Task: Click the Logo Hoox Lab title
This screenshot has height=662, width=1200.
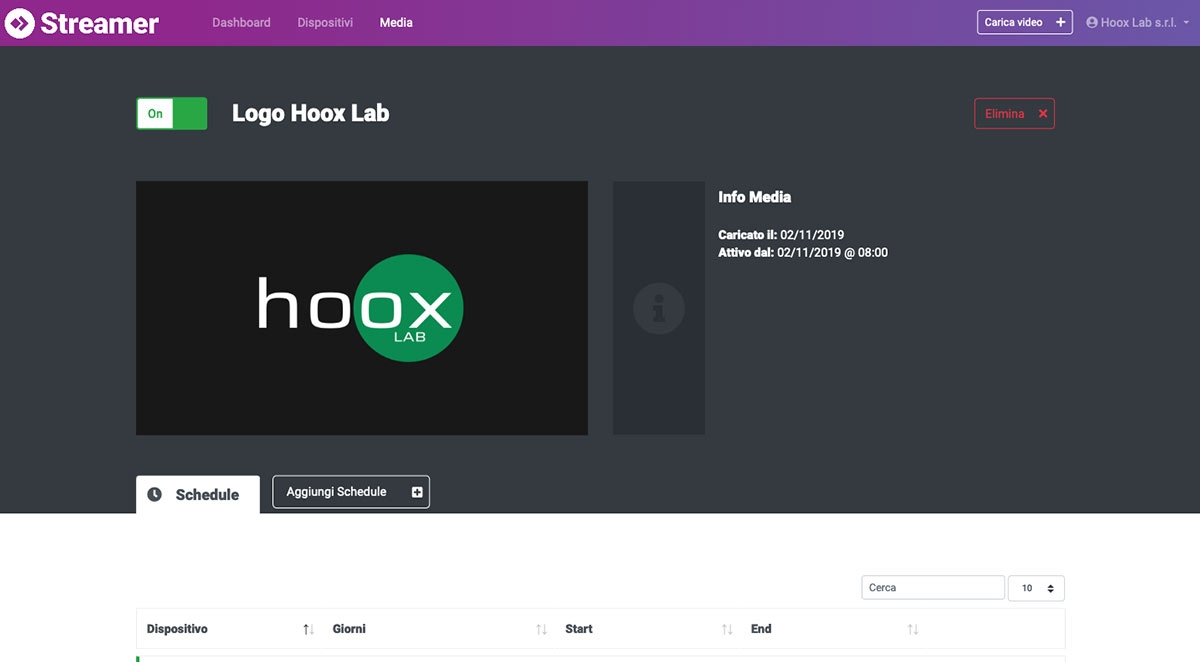Action: pos(310,113)
